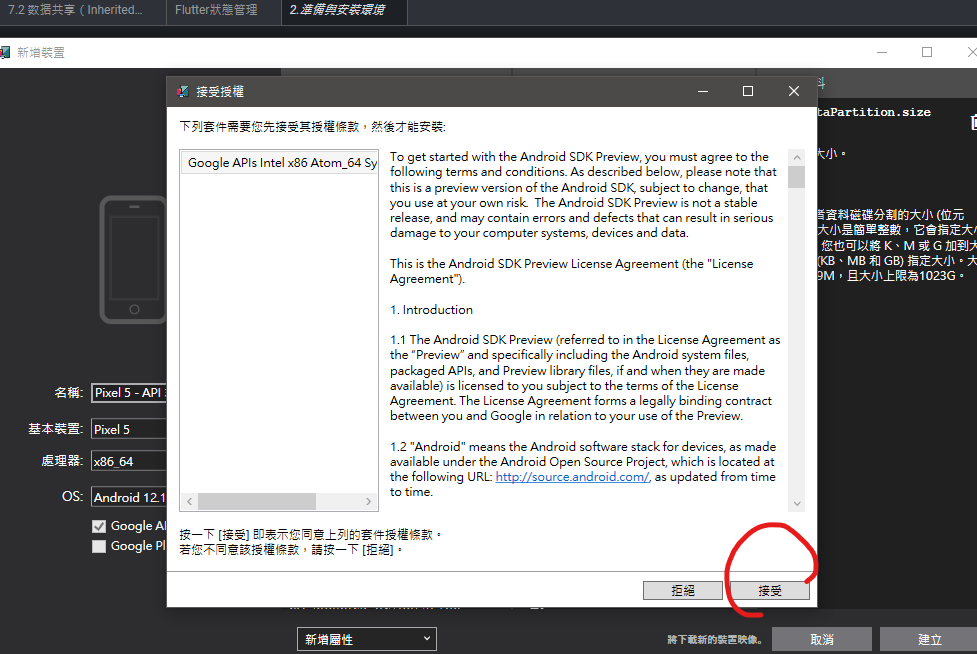Open the source.android.com link

point(572,476)
